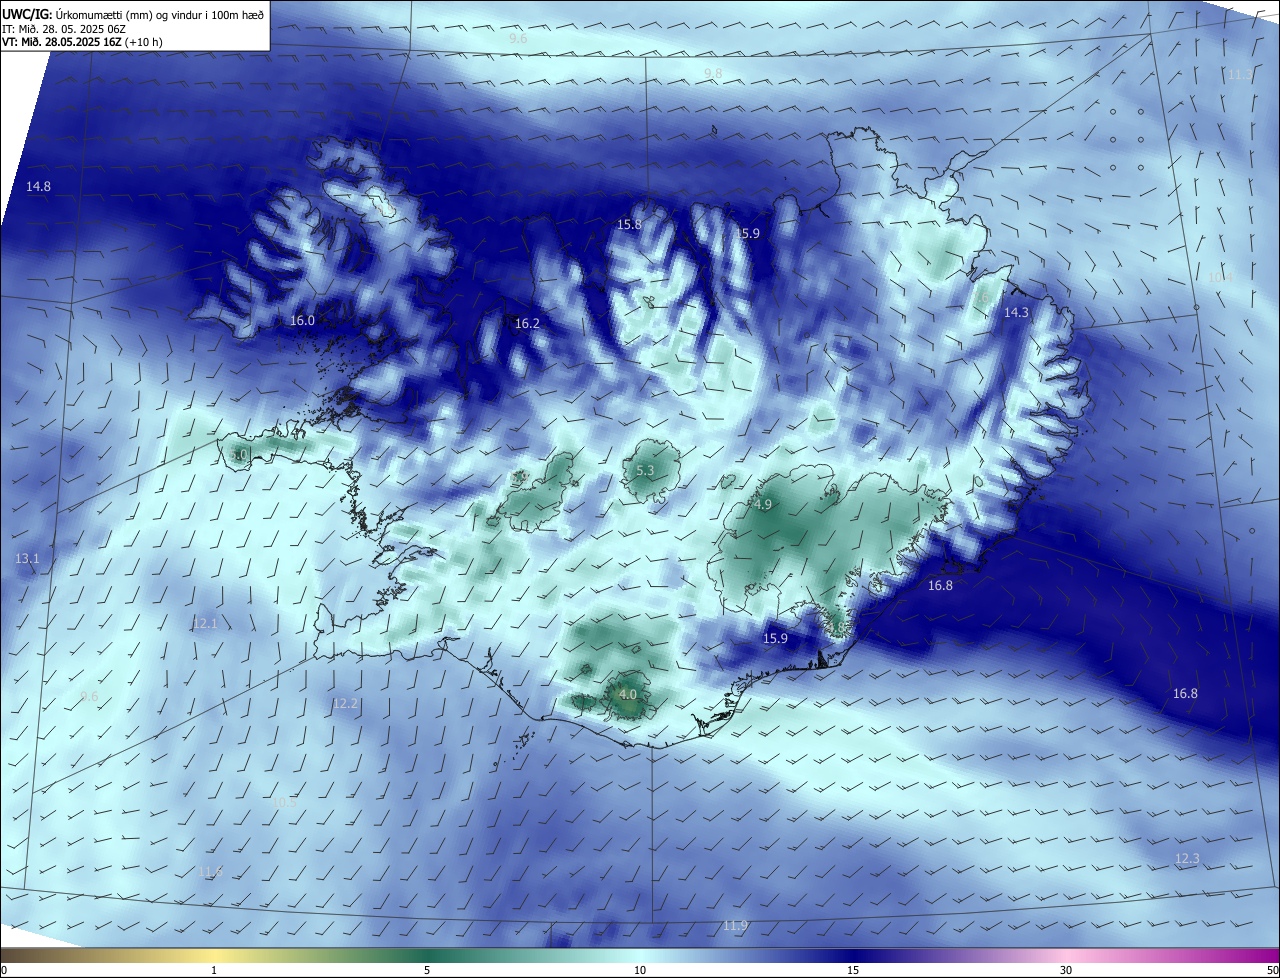Click the 13.1 value on the map
The height and width of the screenshot is (978, 1280).
tap(27, 559)
